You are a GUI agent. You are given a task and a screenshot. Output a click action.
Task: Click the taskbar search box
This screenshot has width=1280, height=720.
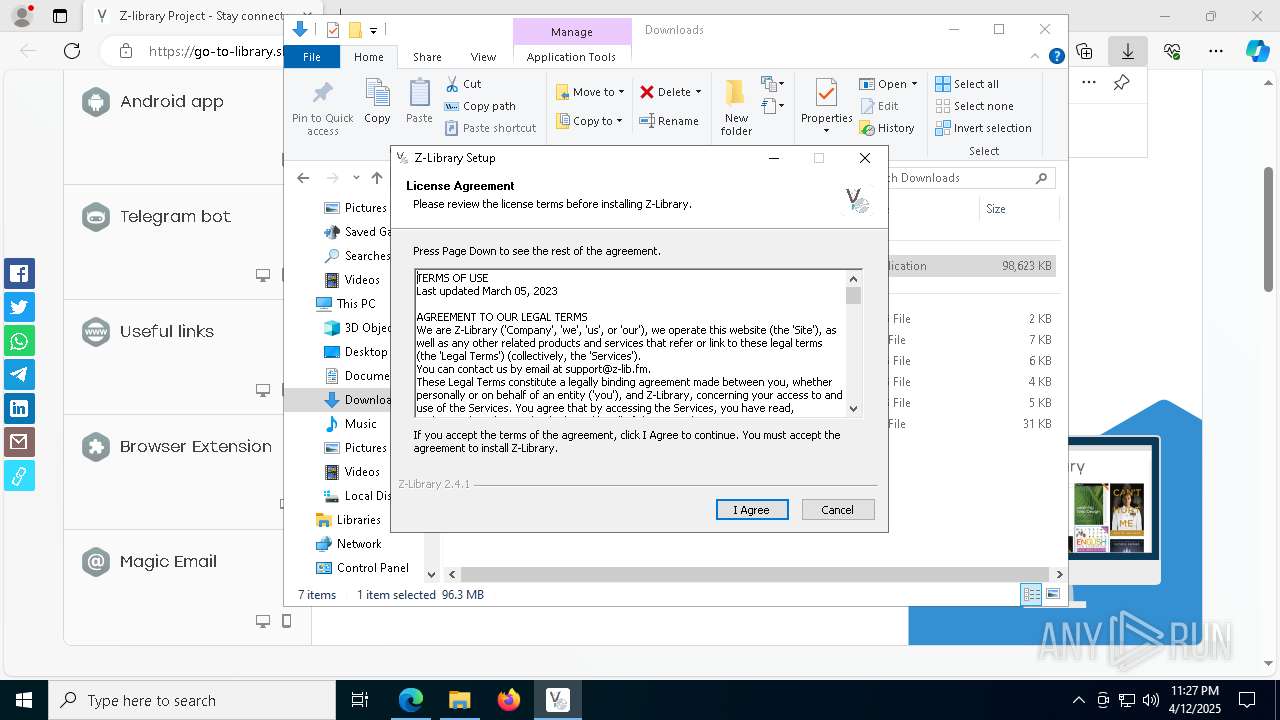click(192, 700)
